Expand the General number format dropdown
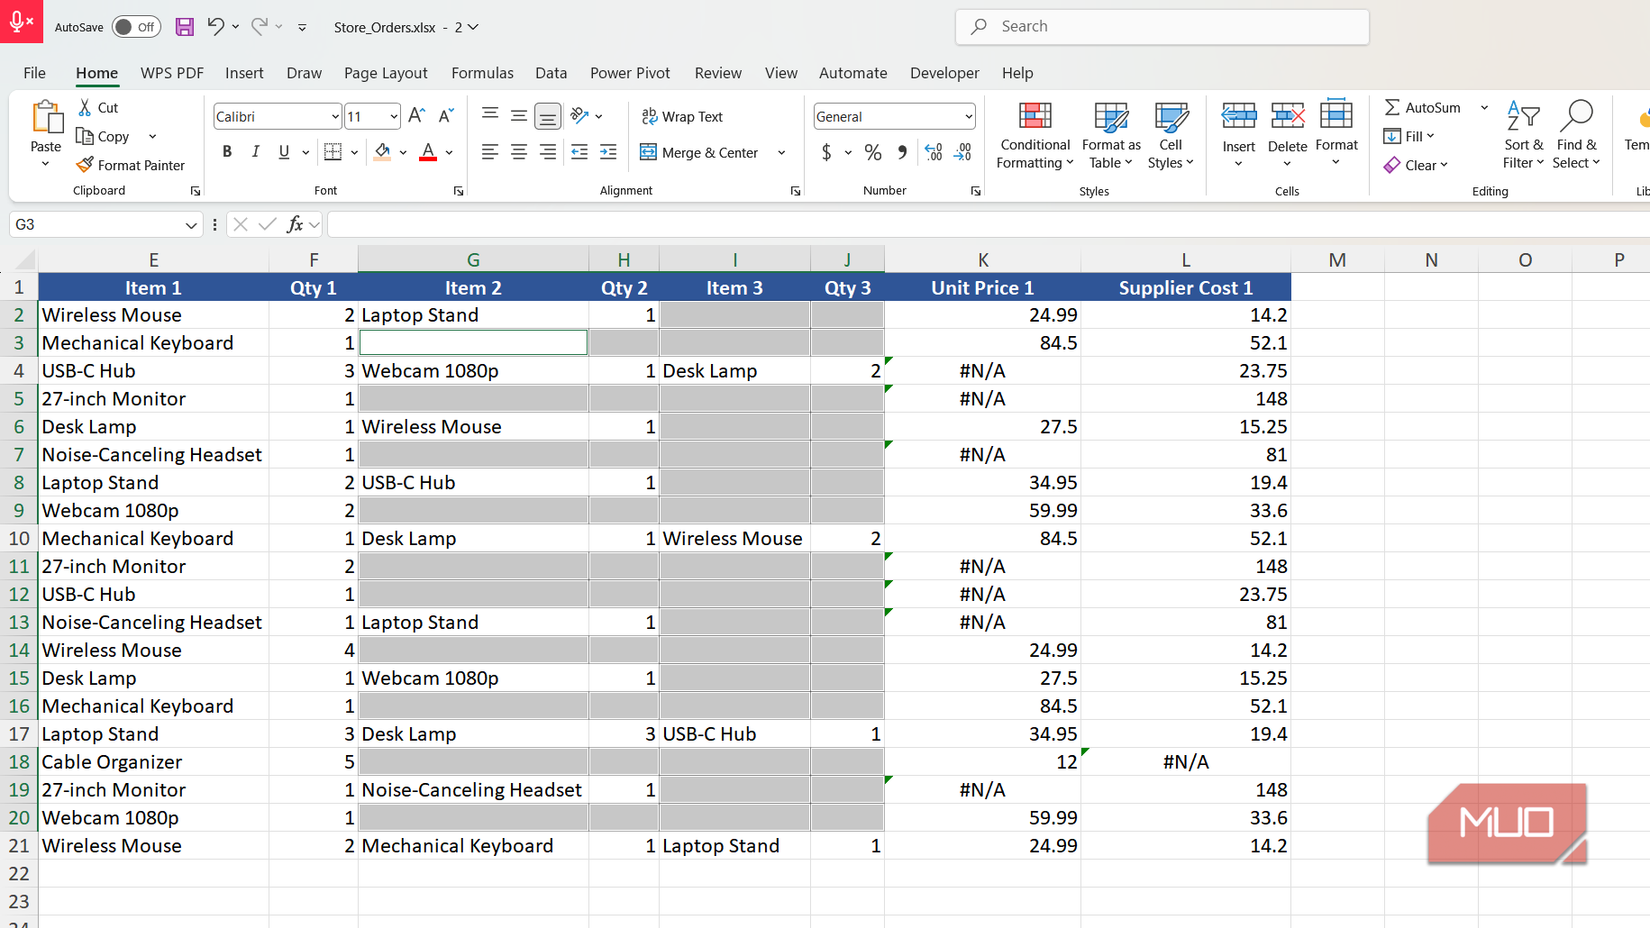Viewport: 1650px width, 928px height. click(x=968, y=117)
